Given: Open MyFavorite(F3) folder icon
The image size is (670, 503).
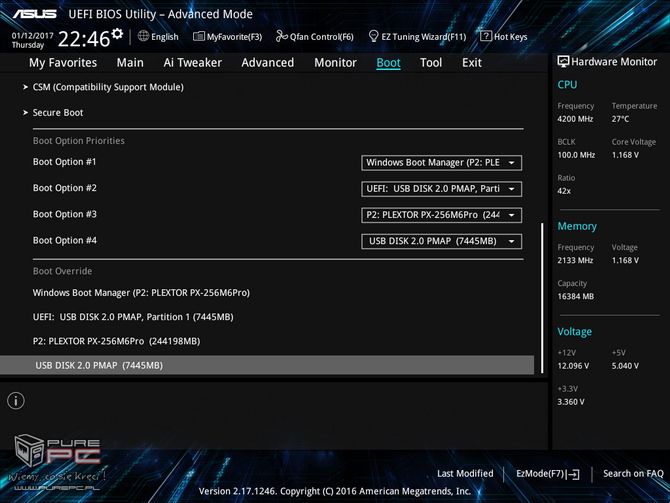Looking at the screenshot, I should point(199,36).
